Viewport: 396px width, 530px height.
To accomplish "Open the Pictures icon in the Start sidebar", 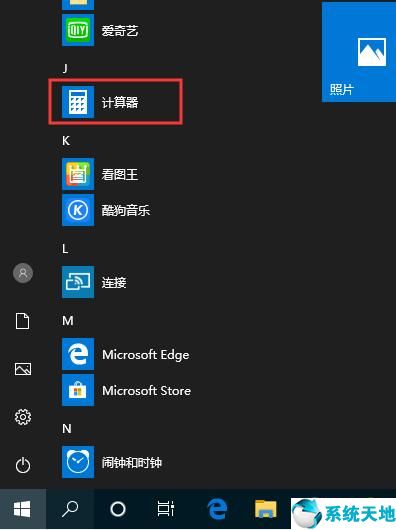I will coord(23,369).
